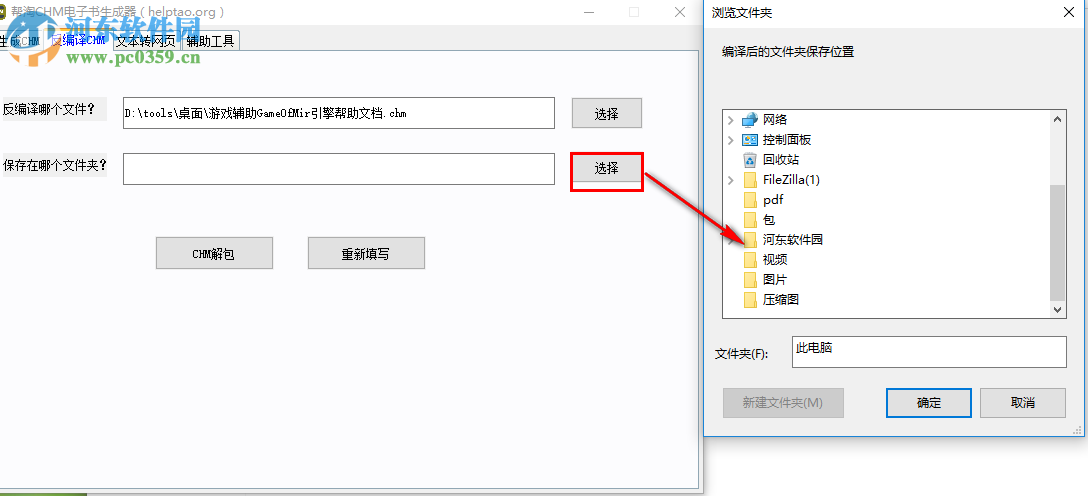
Task: Click the tree scrollbar up arrow
Action: coord(1057,119)
